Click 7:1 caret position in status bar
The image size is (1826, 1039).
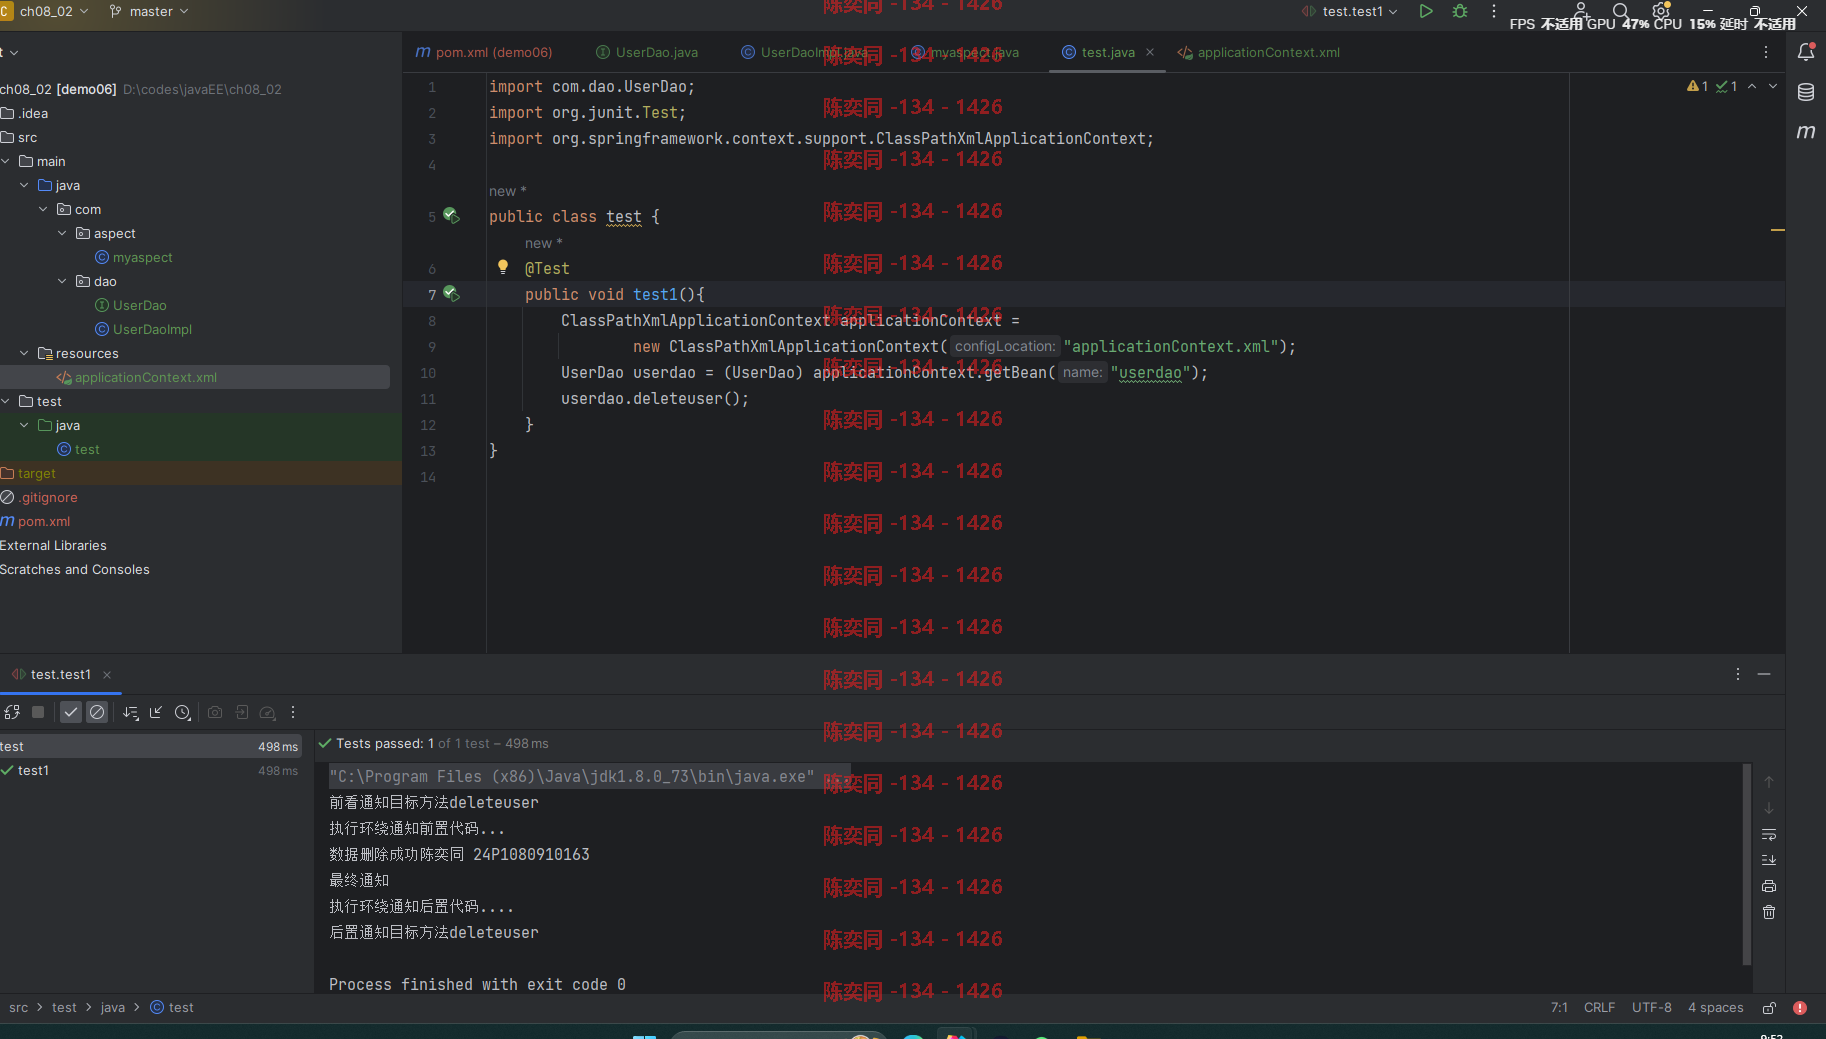(x=1559, y=1008)
